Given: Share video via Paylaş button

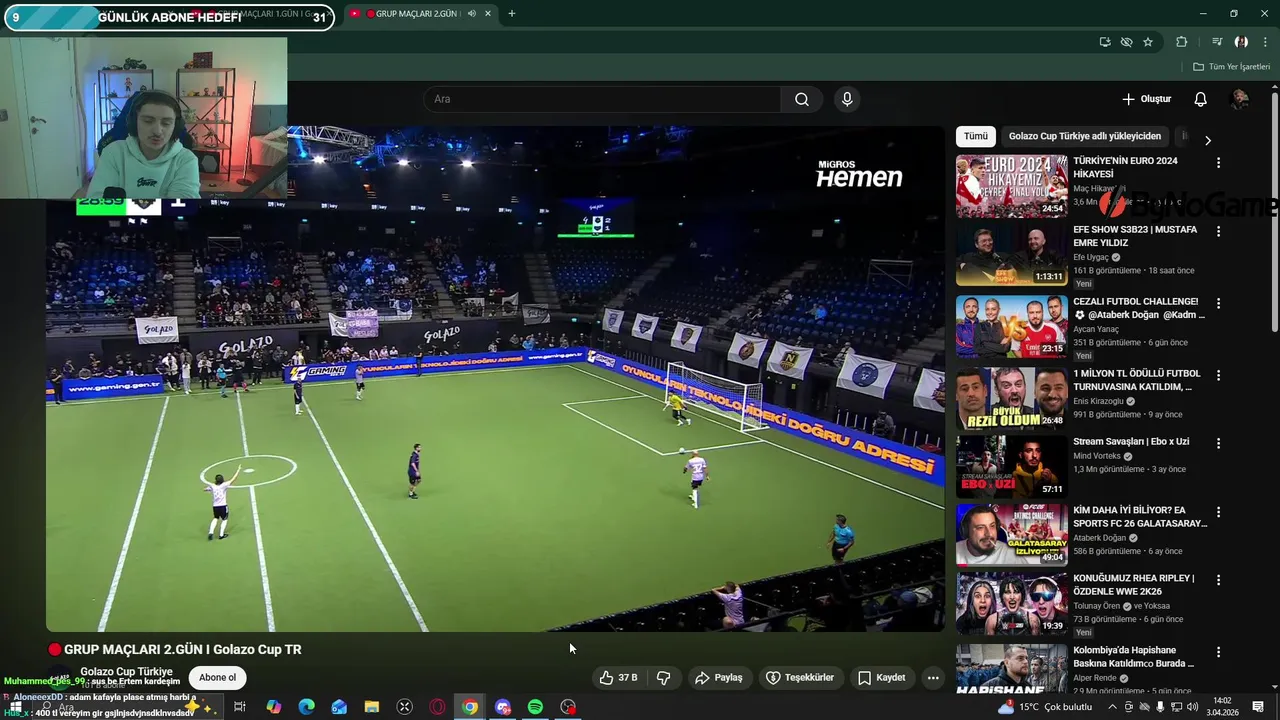Looking at the screenshot, I should [x=719, y=677].
